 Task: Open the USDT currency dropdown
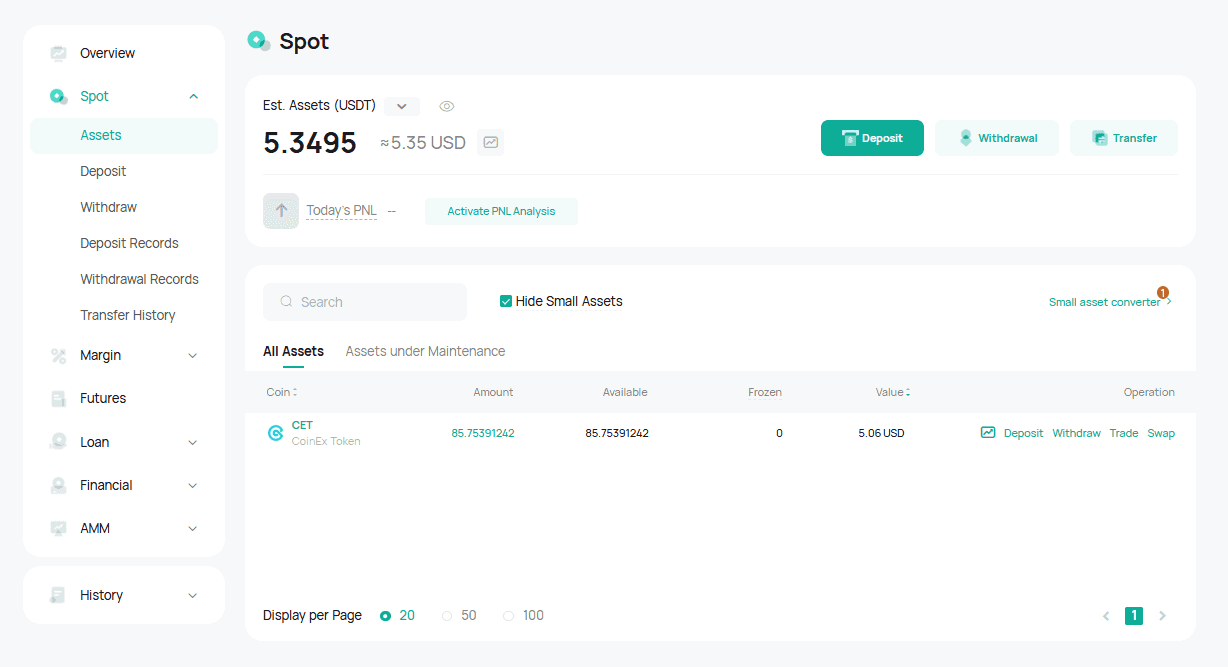402,106
